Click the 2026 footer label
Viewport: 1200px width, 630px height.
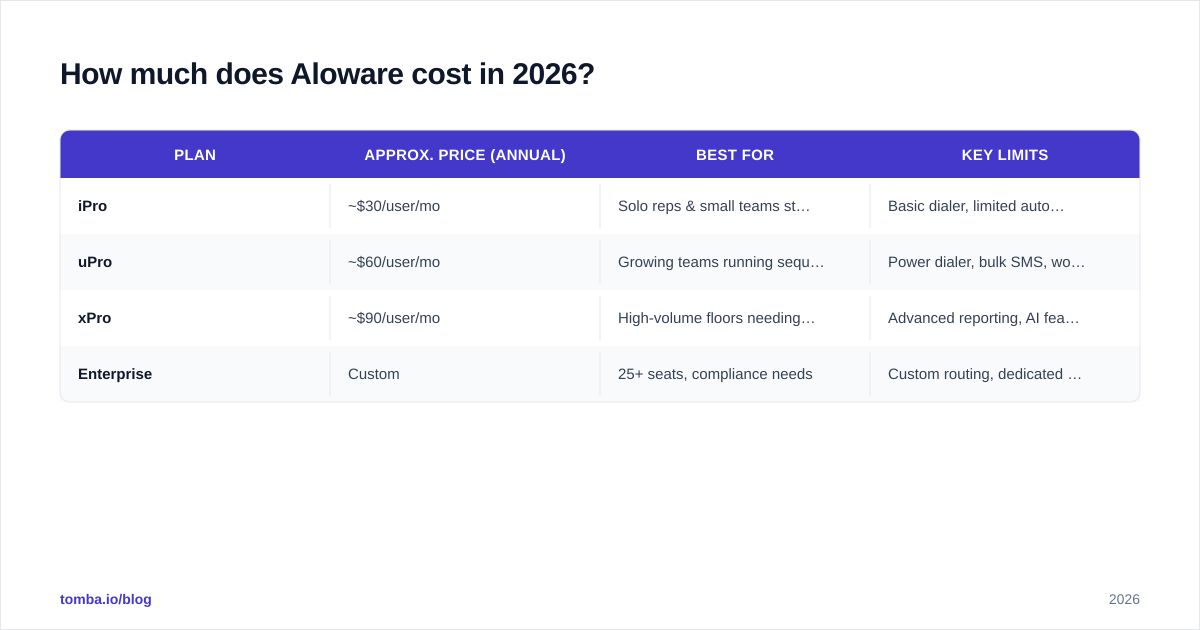pos(1124,599)
